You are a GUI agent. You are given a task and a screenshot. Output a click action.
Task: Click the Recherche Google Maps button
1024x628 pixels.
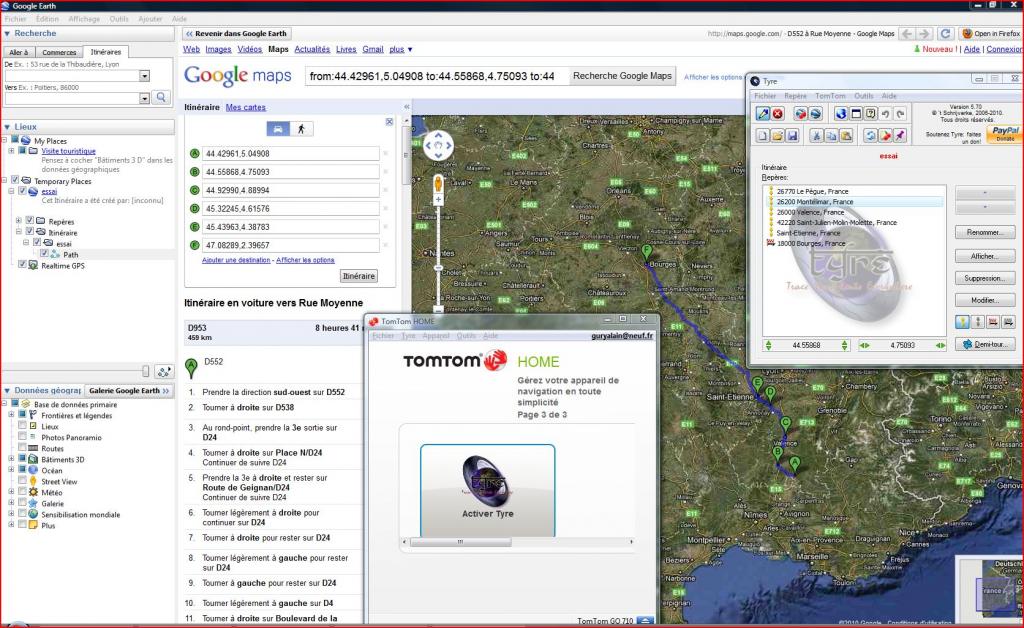coord(622,76)
